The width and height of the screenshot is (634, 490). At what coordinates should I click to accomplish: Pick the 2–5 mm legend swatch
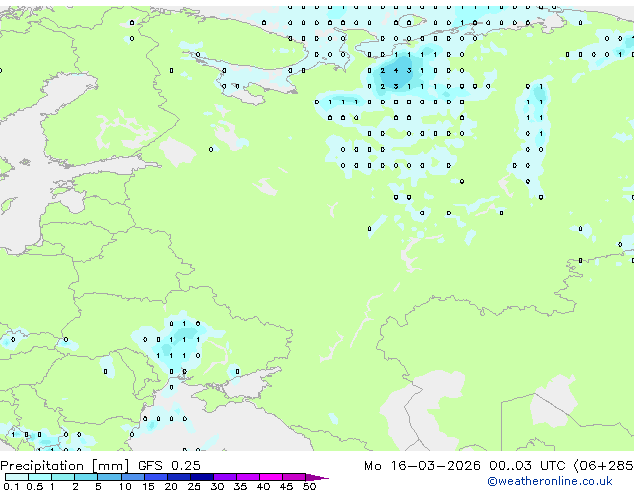(86, 477)
